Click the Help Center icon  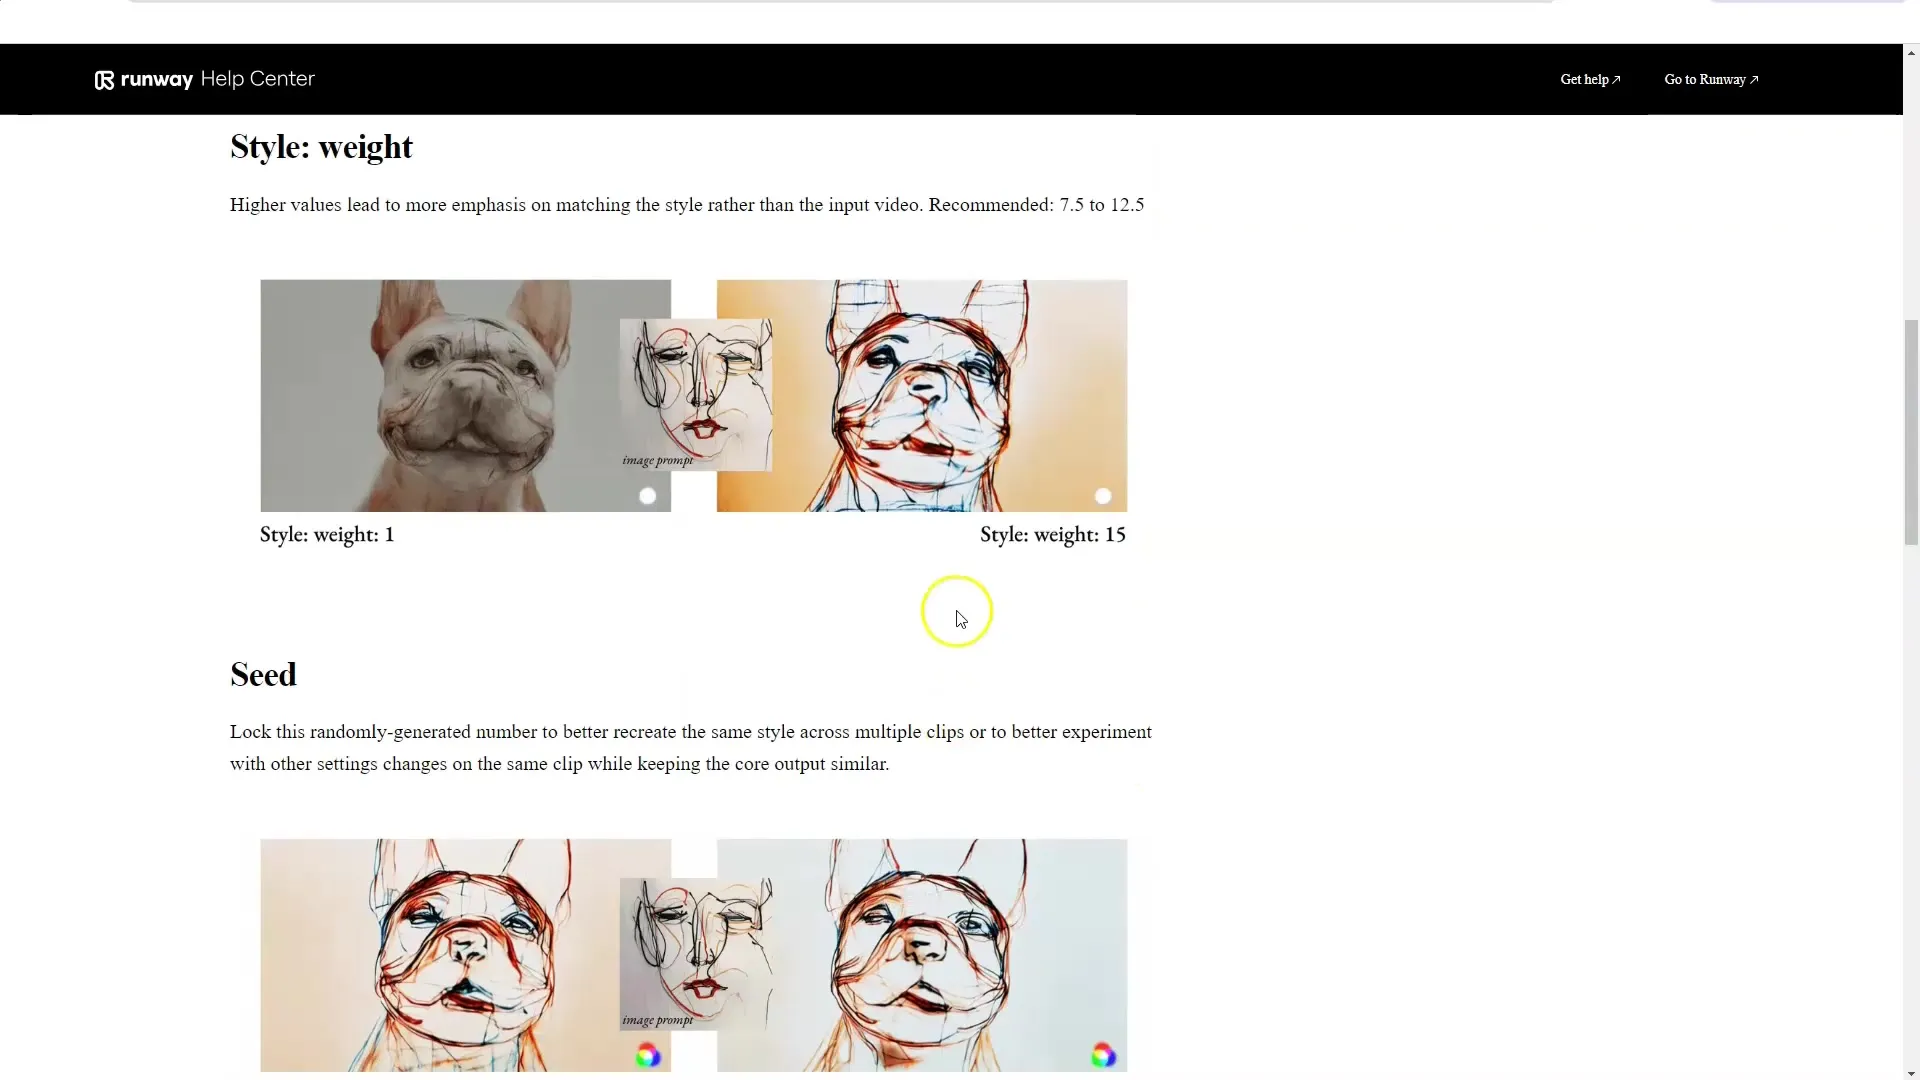tap(105, 79)
